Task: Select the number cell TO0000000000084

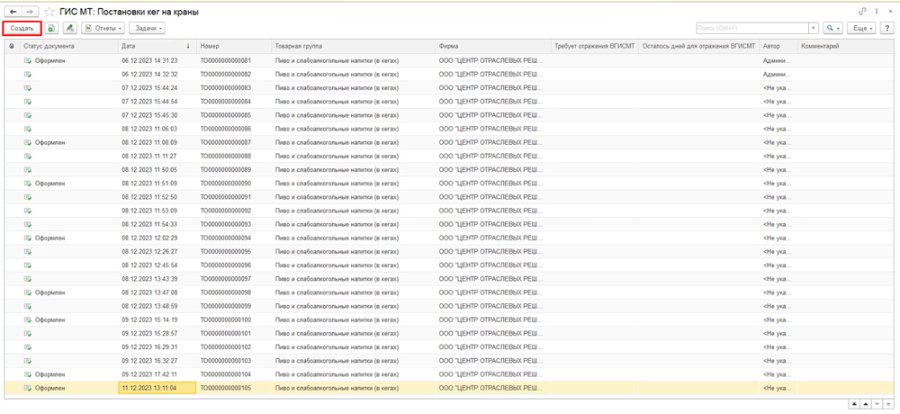Action: (x=226, y=102)
